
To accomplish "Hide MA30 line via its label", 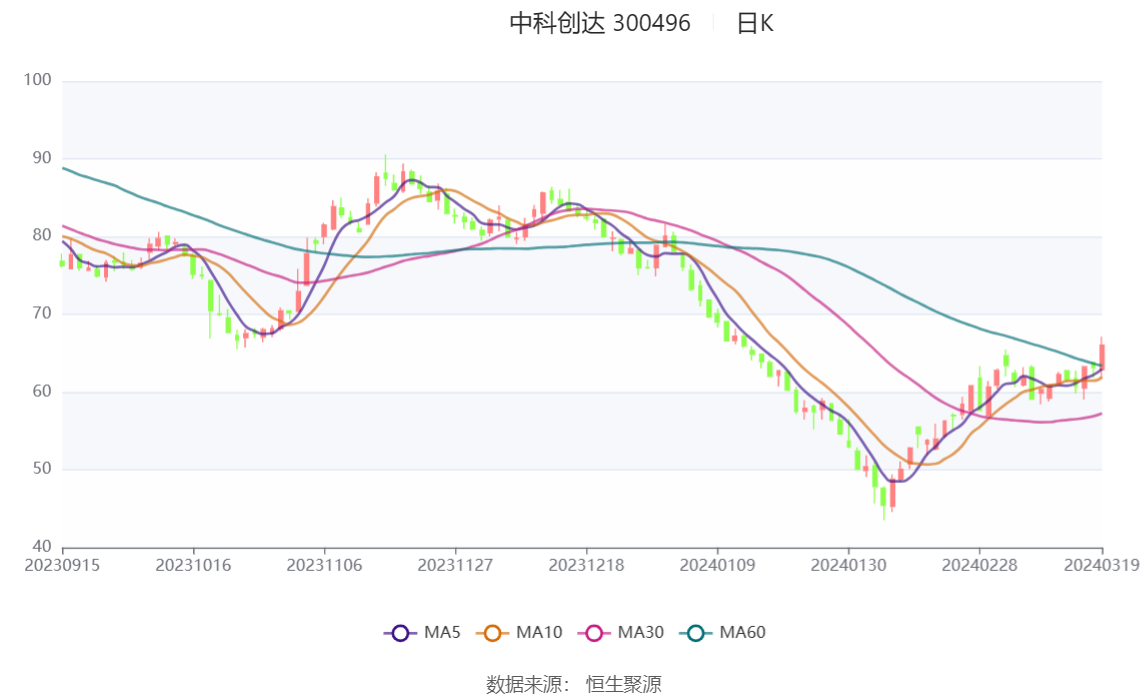I will 641,632.
